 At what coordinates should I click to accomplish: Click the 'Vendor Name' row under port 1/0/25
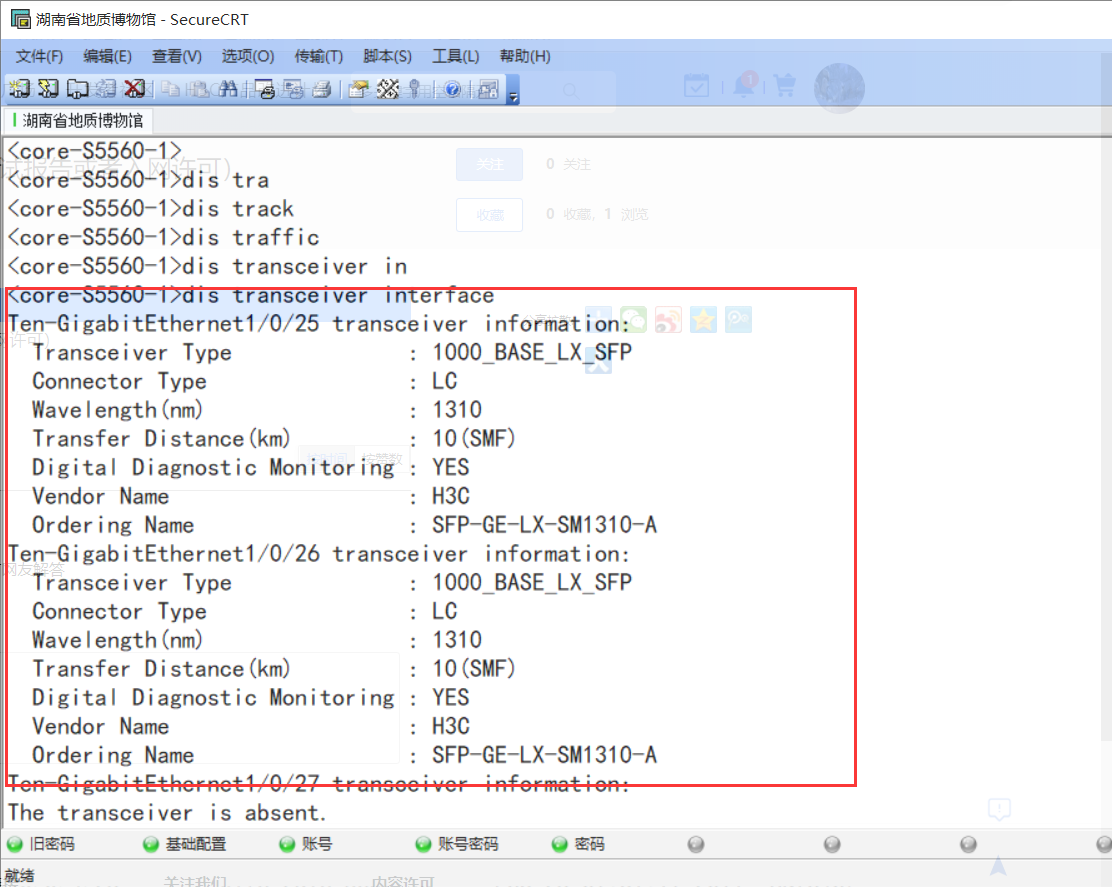click(x=251, y=496)
